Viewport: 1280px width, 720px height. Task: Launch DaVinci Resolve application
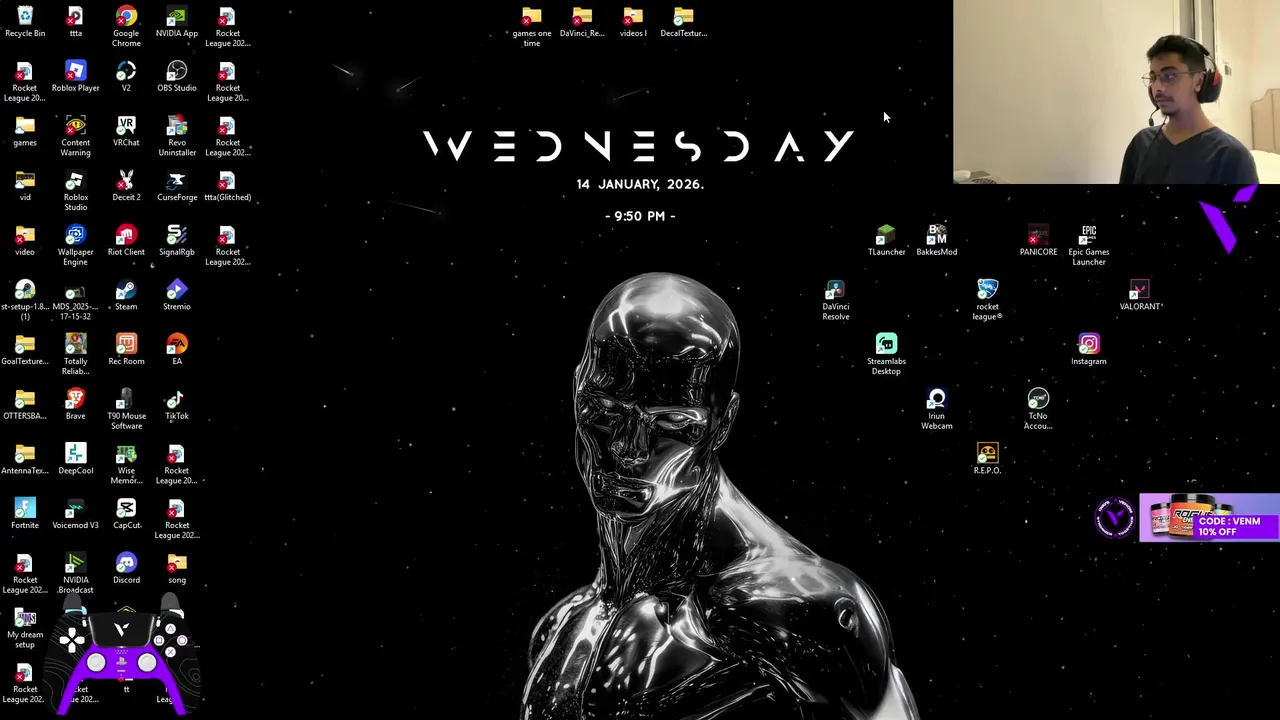836,301
